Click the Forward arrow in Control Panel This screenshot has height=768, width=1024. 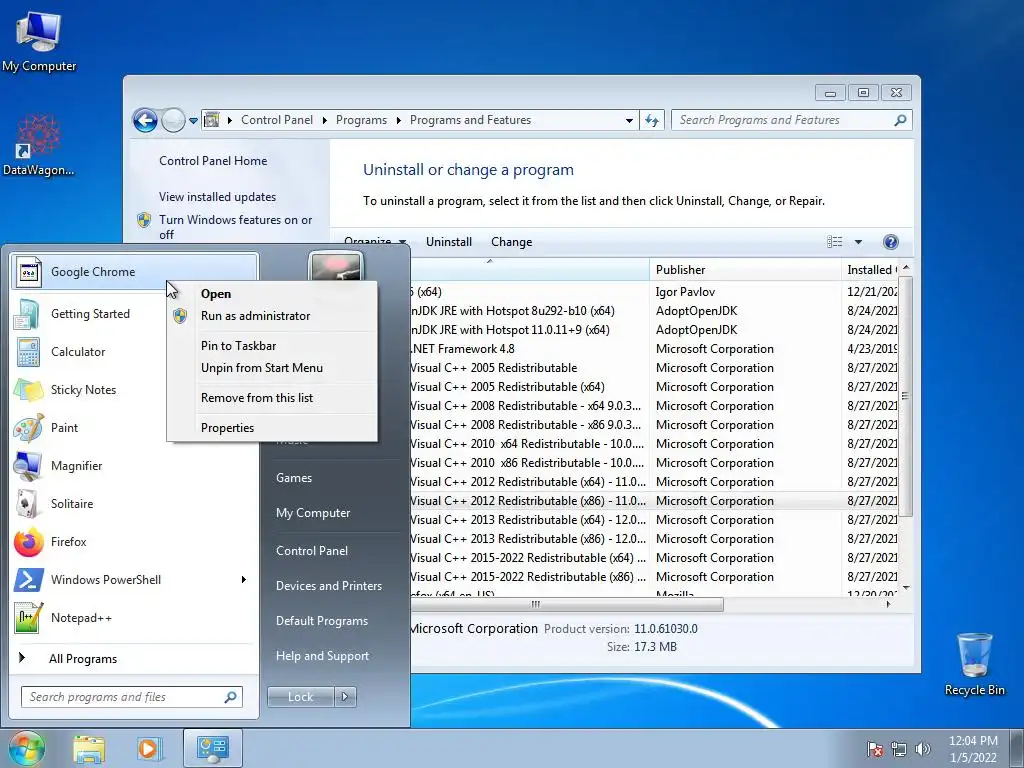(x=173, y=120)
